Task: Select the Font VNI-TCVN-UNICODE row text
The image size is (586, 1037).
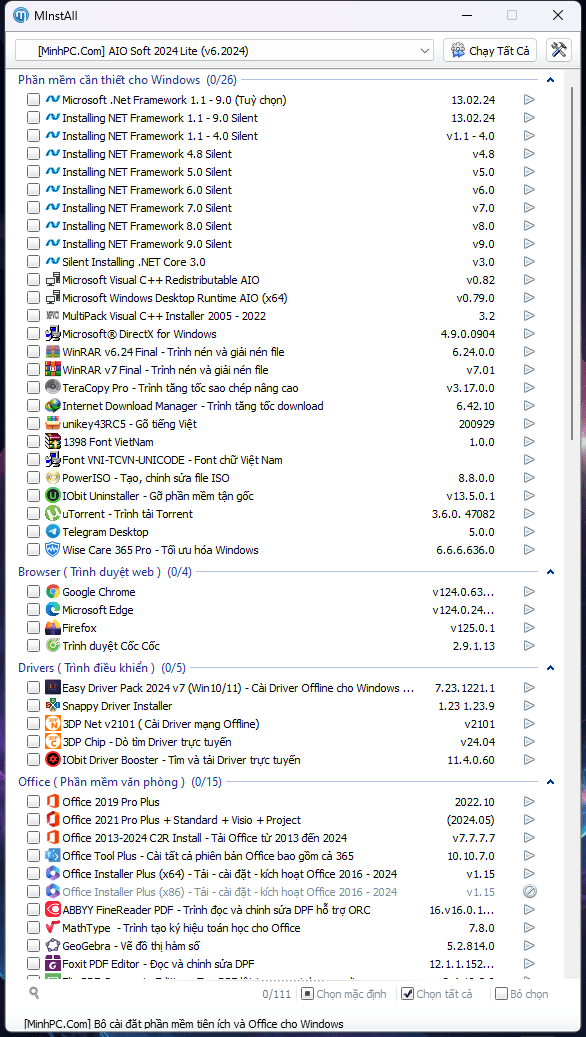Action: click(x=173, y=460)
